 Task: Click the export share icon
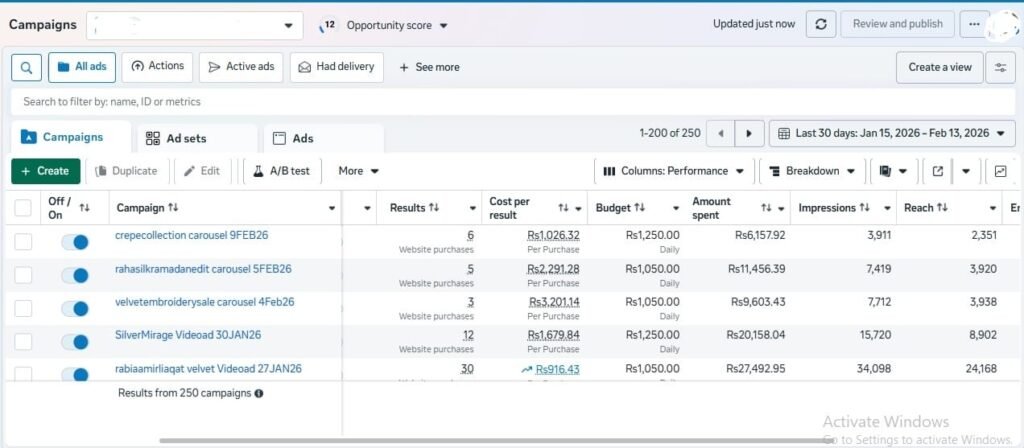pyautogui.click(x=937, y=171)
